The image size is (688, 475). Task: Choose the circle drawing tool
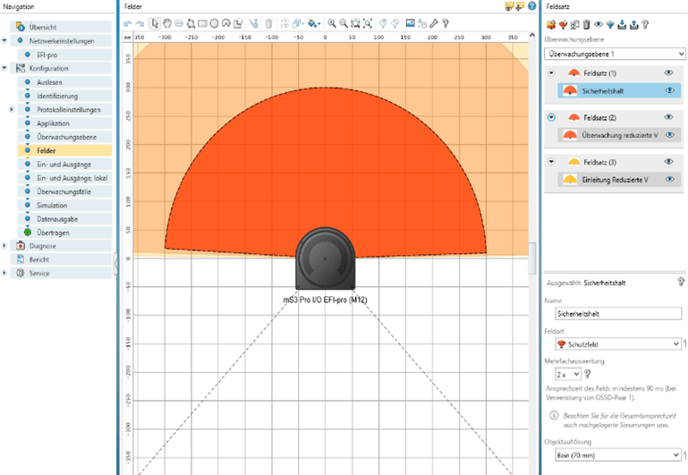click(215, 21)
